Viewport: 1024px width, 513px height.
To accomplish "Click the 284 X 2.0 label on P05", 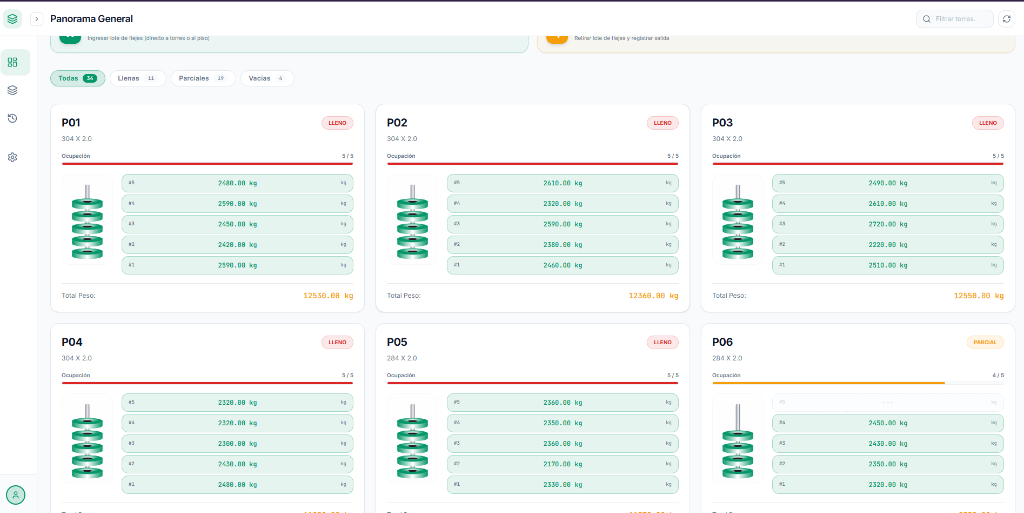I will [x=402, y=358].
